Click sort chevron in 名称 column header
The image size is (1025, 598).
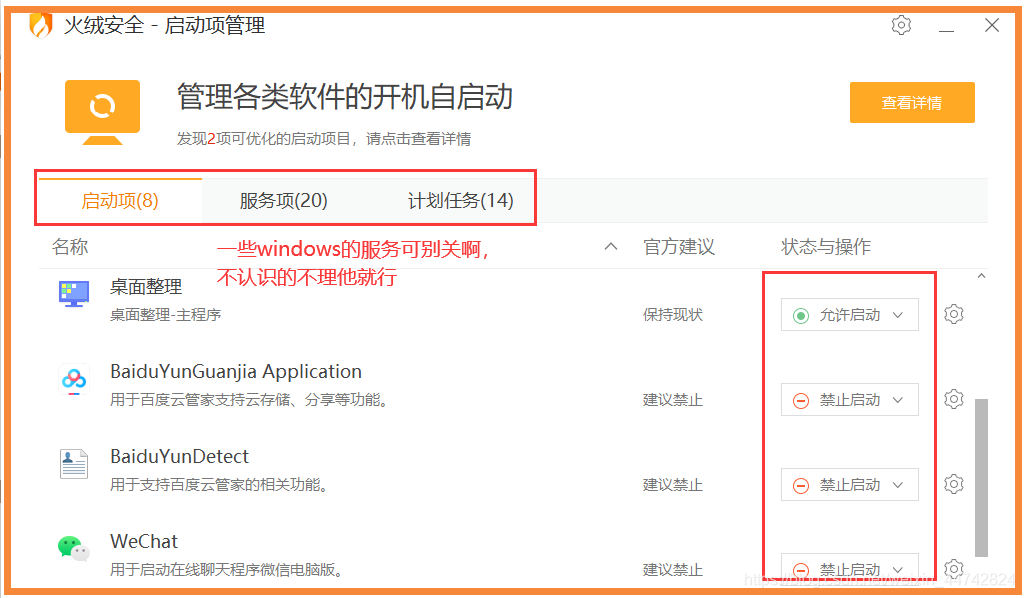pyautogui.click(x=611, y=246)
